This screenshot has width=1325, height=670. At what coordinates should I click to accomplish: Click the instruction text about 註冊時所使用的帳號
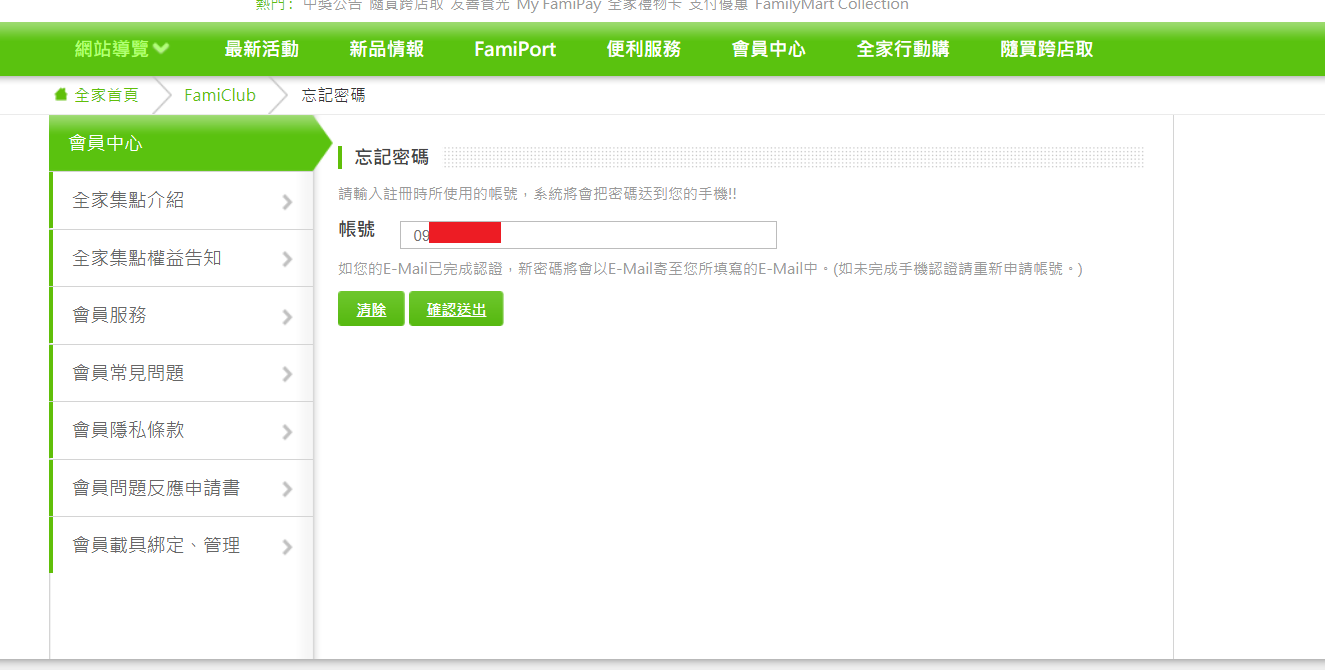pyautogui.click(x=538, y=194)
